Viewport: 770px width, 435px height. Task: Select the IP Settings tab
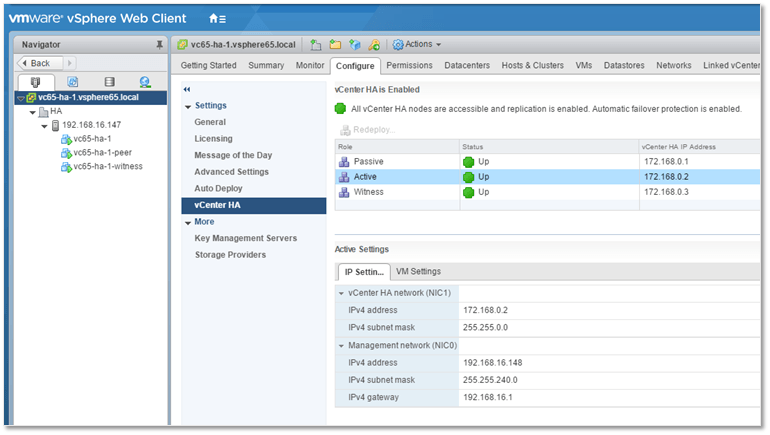(364, 272)
